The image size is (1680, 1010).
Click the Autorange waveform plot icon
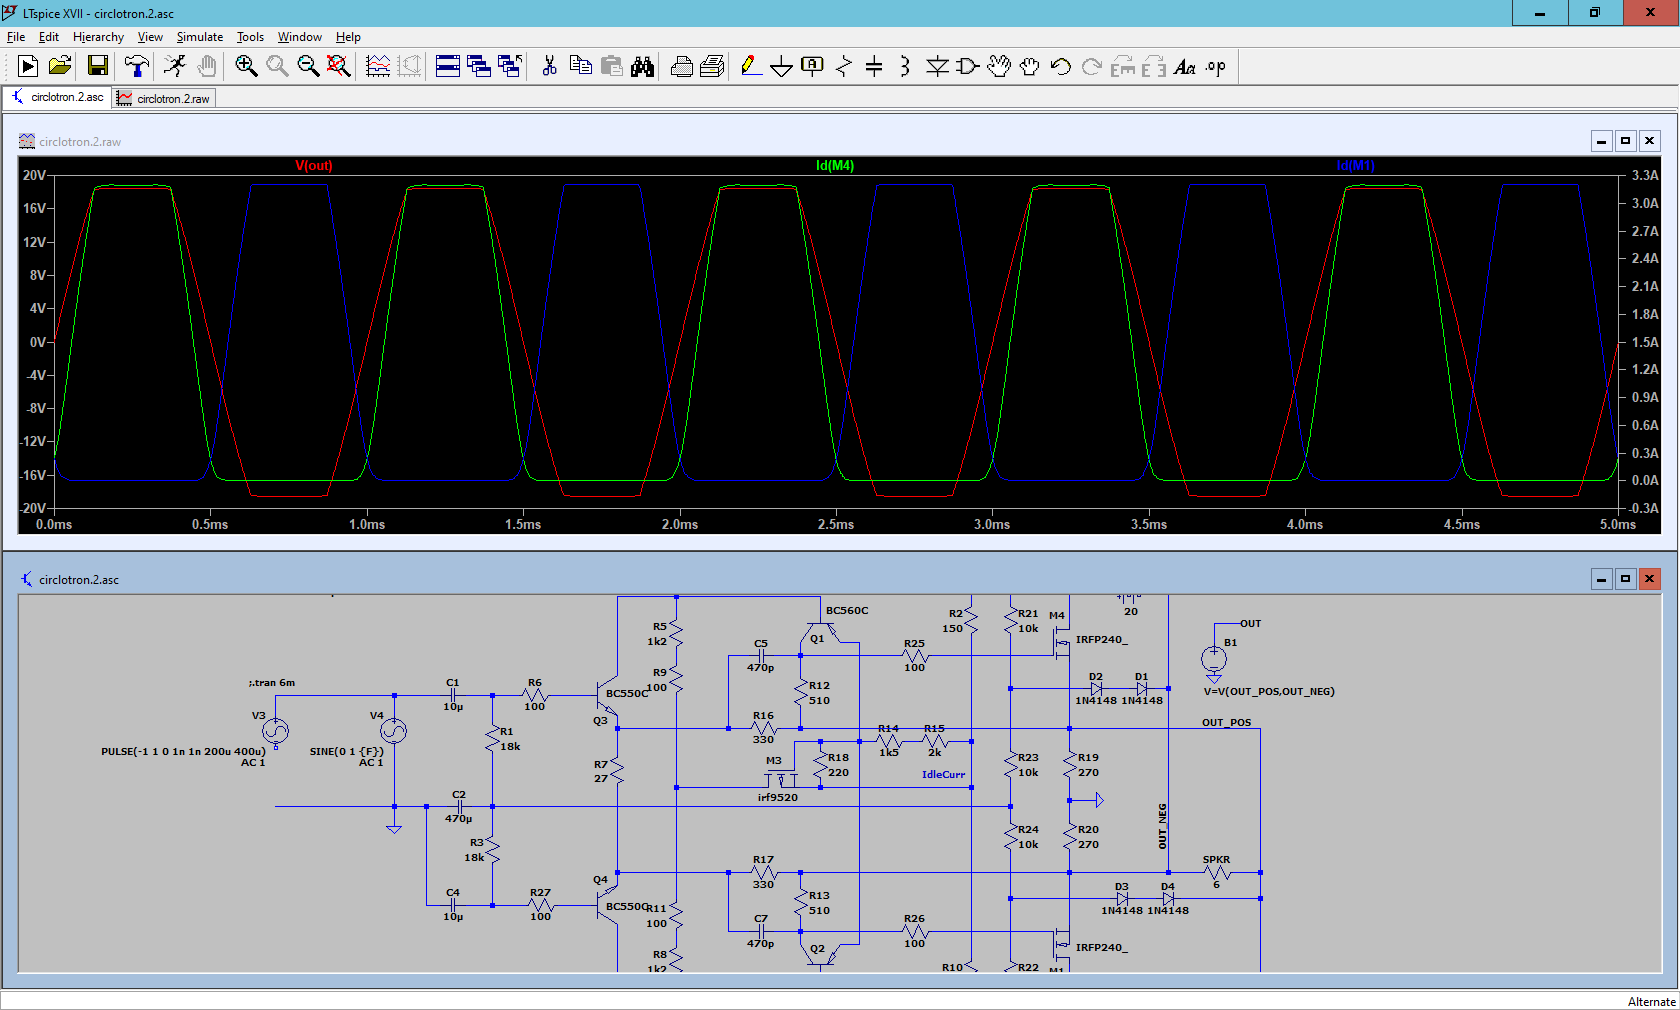point(378,66)
